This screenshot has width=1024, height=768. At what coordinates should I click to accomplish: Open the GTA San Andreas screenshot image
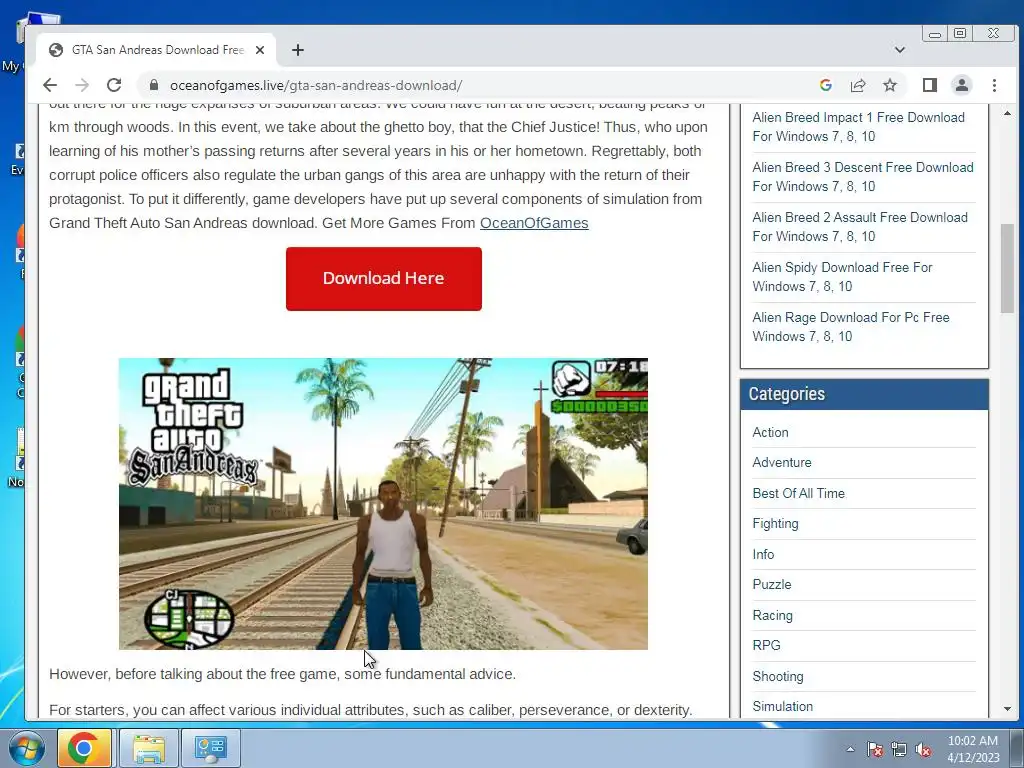click(x=383, y=504)
